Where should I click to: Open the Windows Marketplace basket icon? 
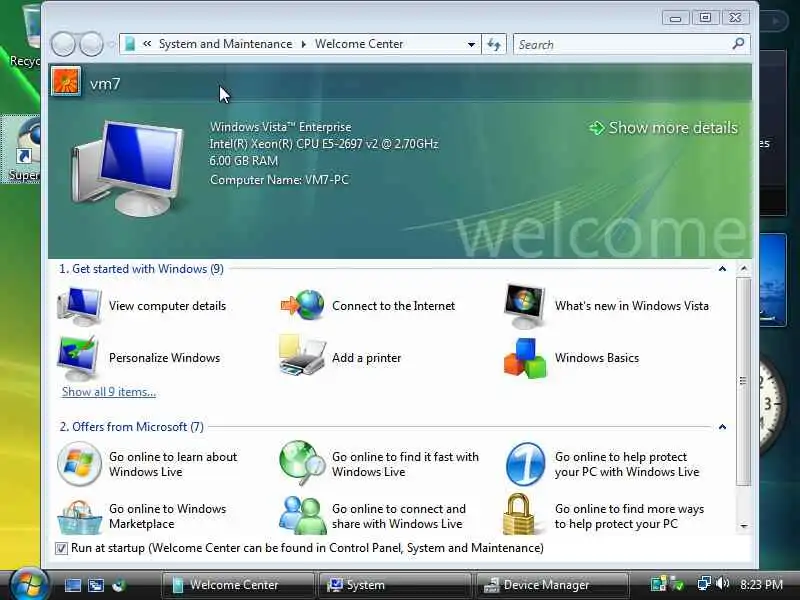coord(79,516)
